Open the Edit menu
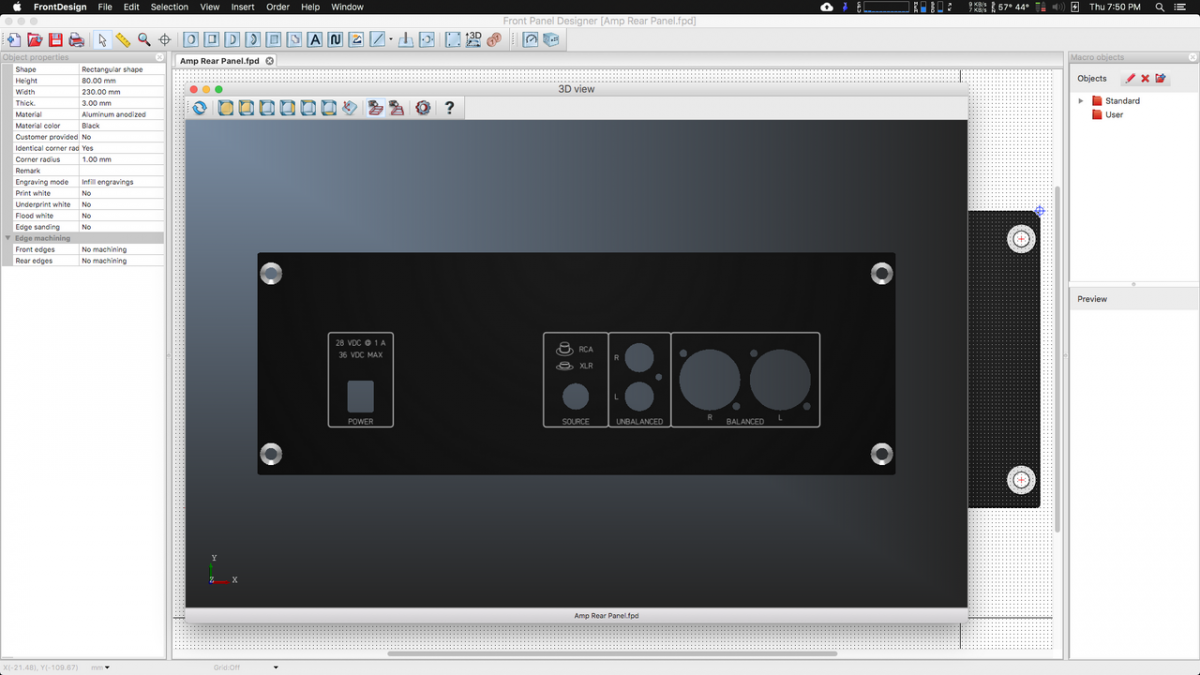1200x675 pixels. (131, 7)
